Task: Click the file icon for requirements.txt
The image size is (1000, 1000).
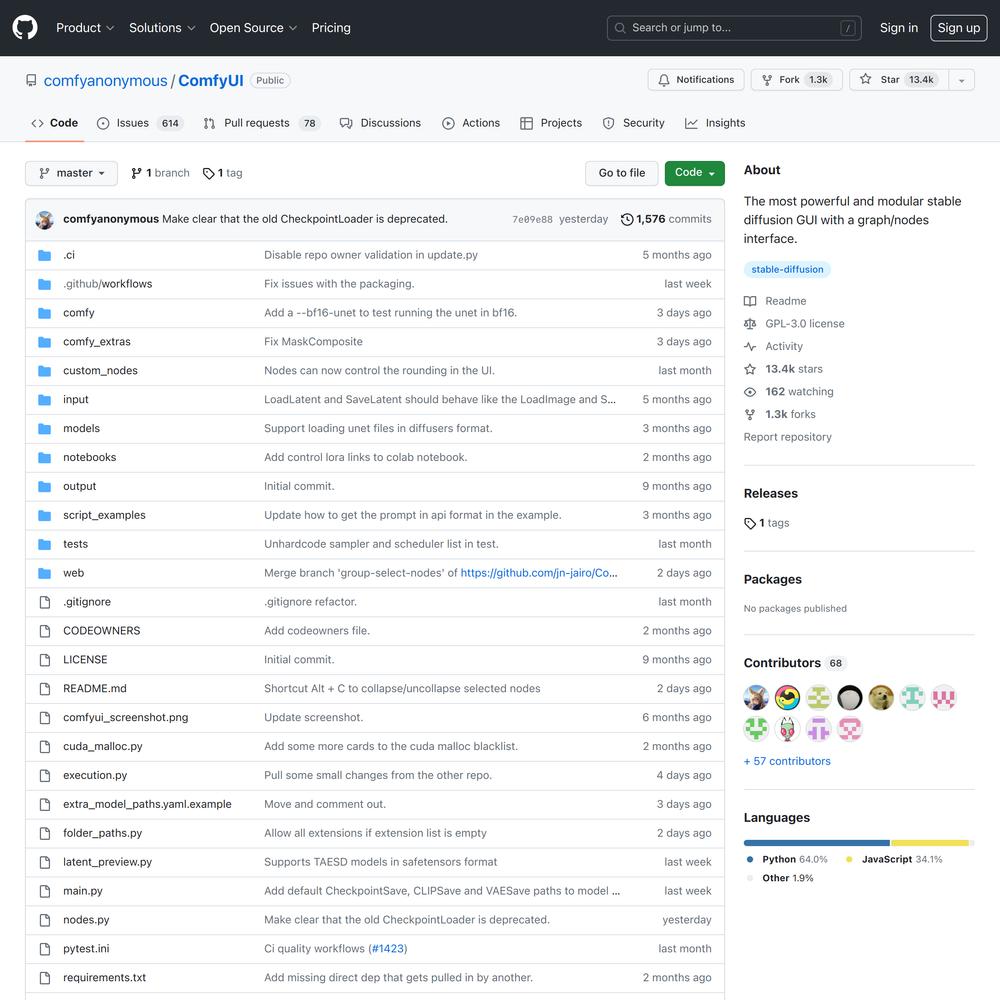Action: 45,978
